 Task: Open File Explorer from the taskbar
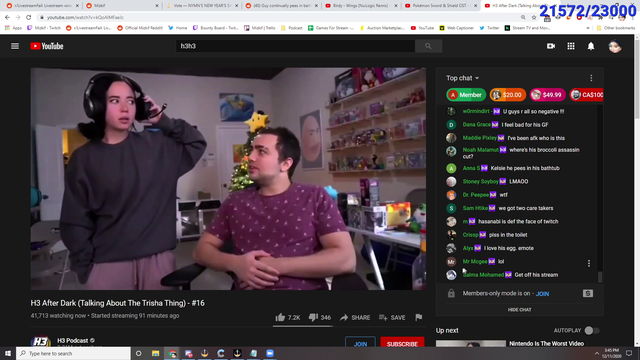tap(156, 353)
